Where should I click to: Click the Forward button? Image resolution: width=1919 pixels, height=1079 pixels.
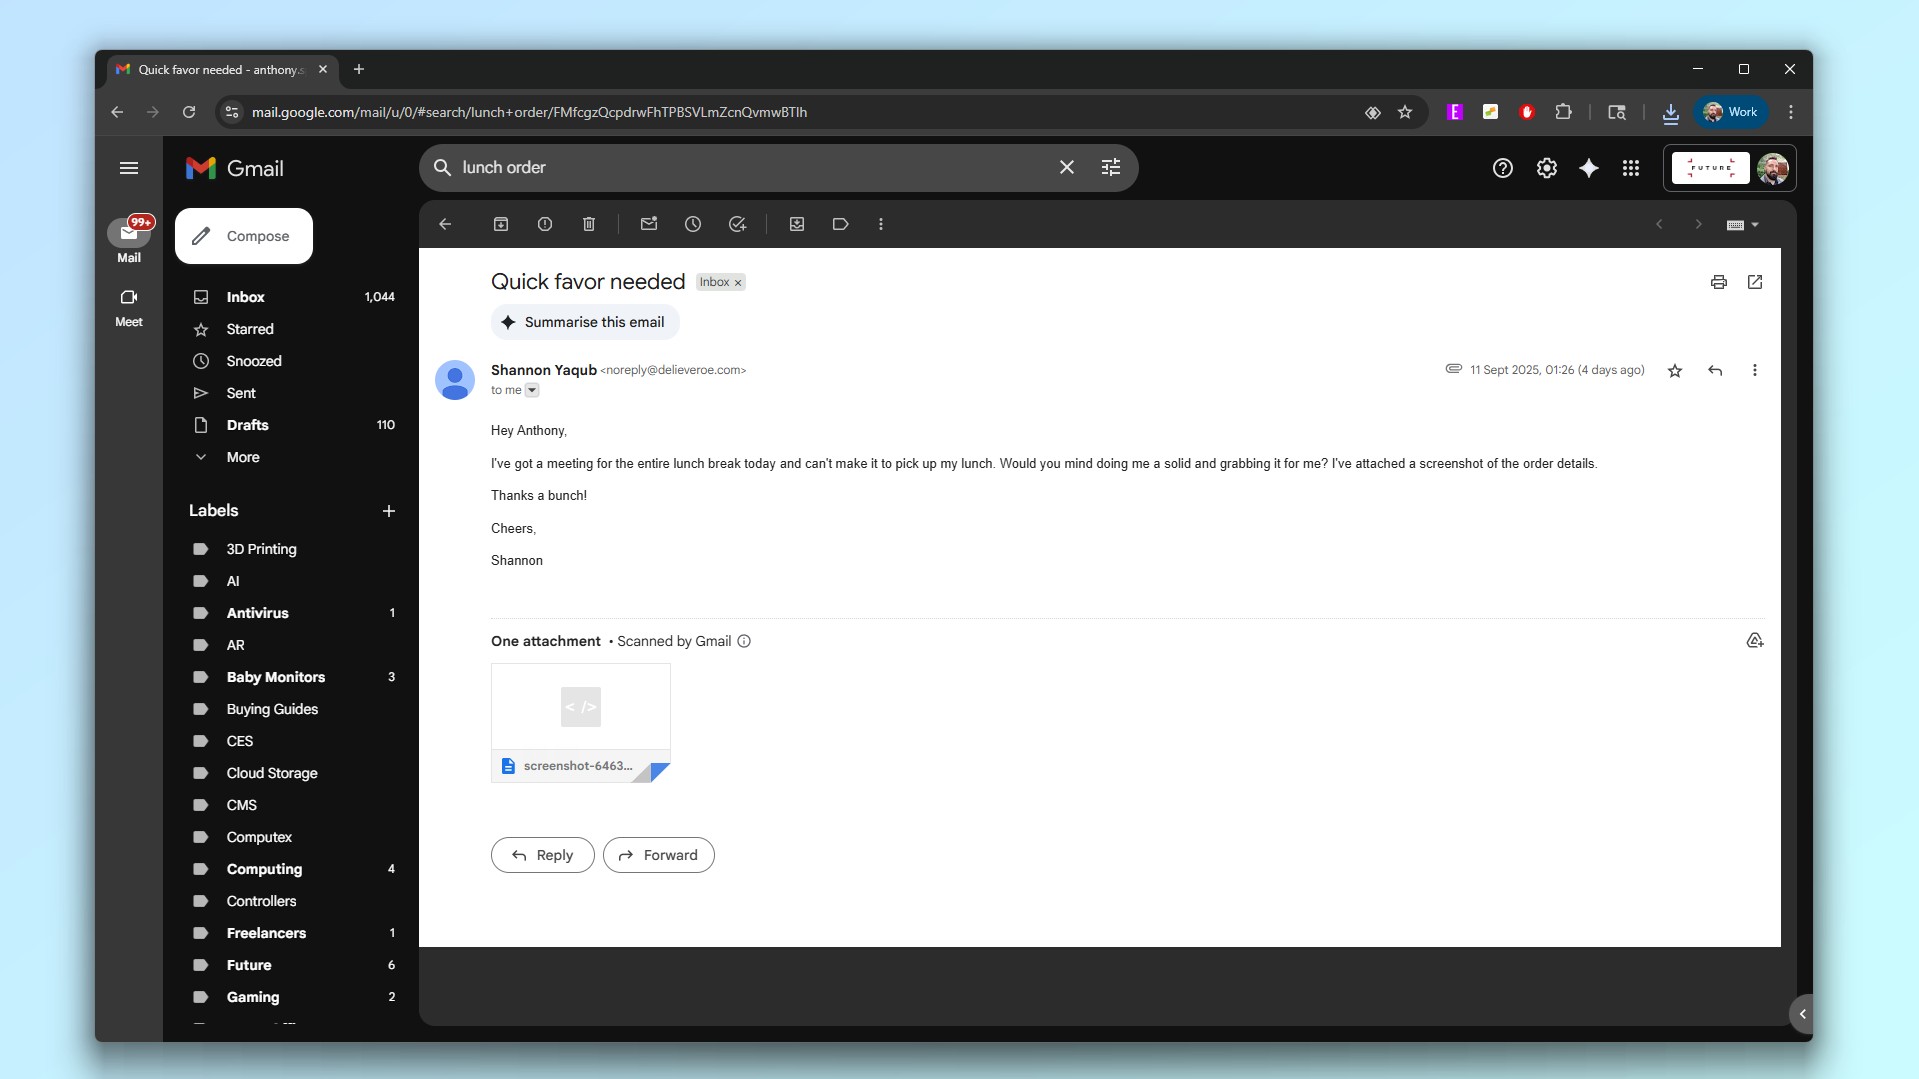coord(658,855)
